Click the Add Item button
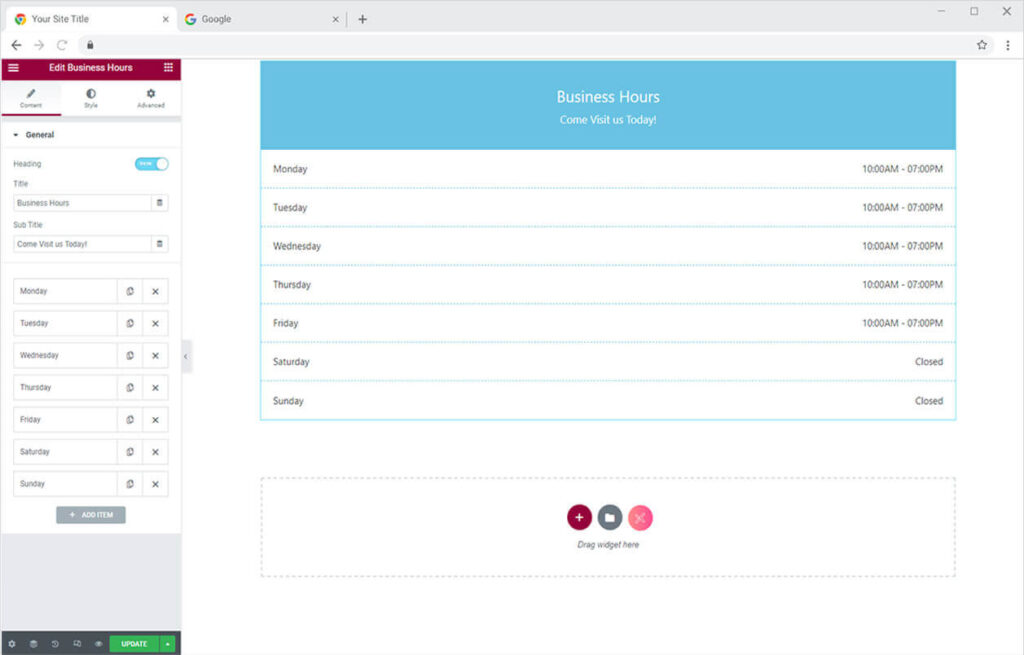The image size is (1024, 655). click(91, 515)
